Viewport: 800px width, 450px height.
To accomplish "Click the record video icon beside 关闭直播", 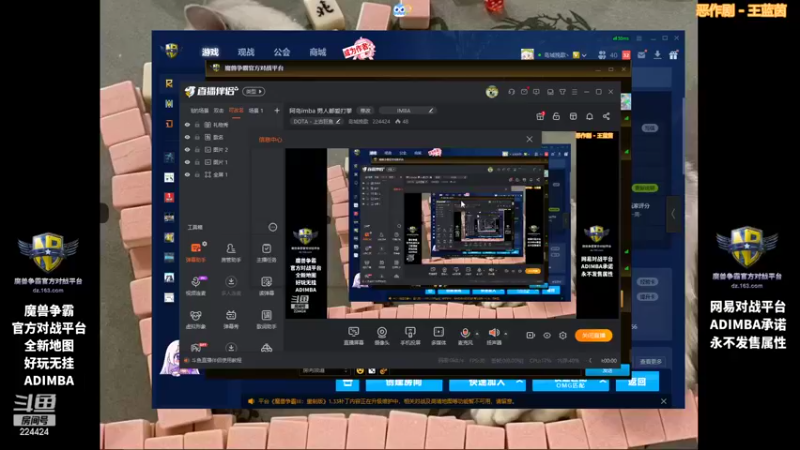I will (x=530, y=335).
